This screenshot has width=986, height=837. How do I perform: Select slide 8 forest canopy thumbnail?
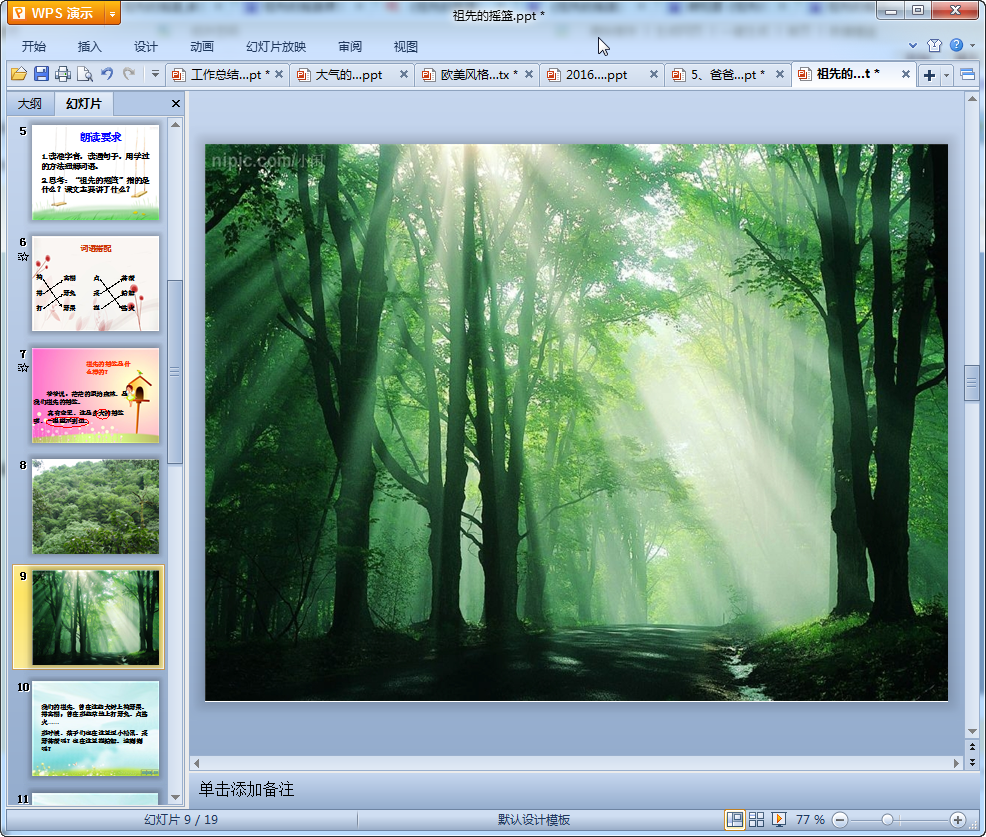96,506
